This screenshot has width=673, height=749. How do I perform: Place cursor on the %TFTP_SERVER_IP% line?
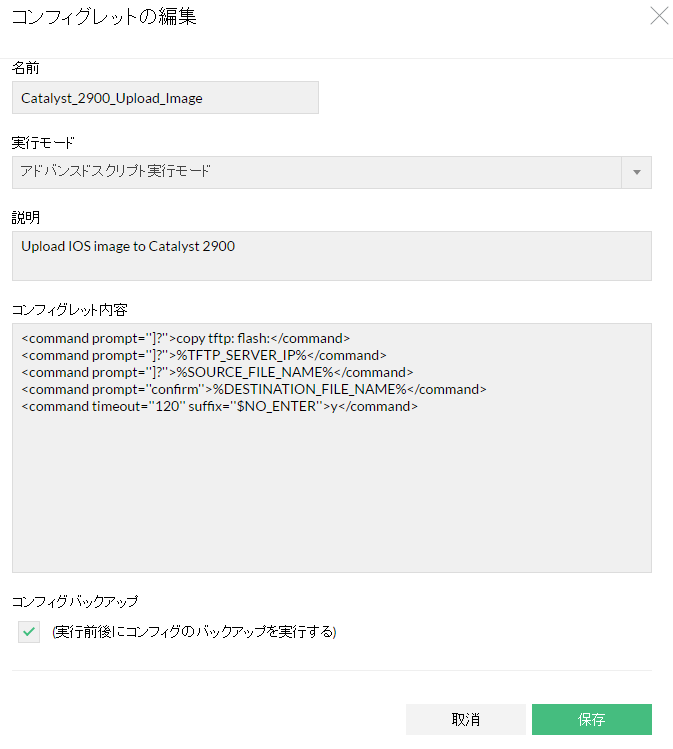coord(203,355)
